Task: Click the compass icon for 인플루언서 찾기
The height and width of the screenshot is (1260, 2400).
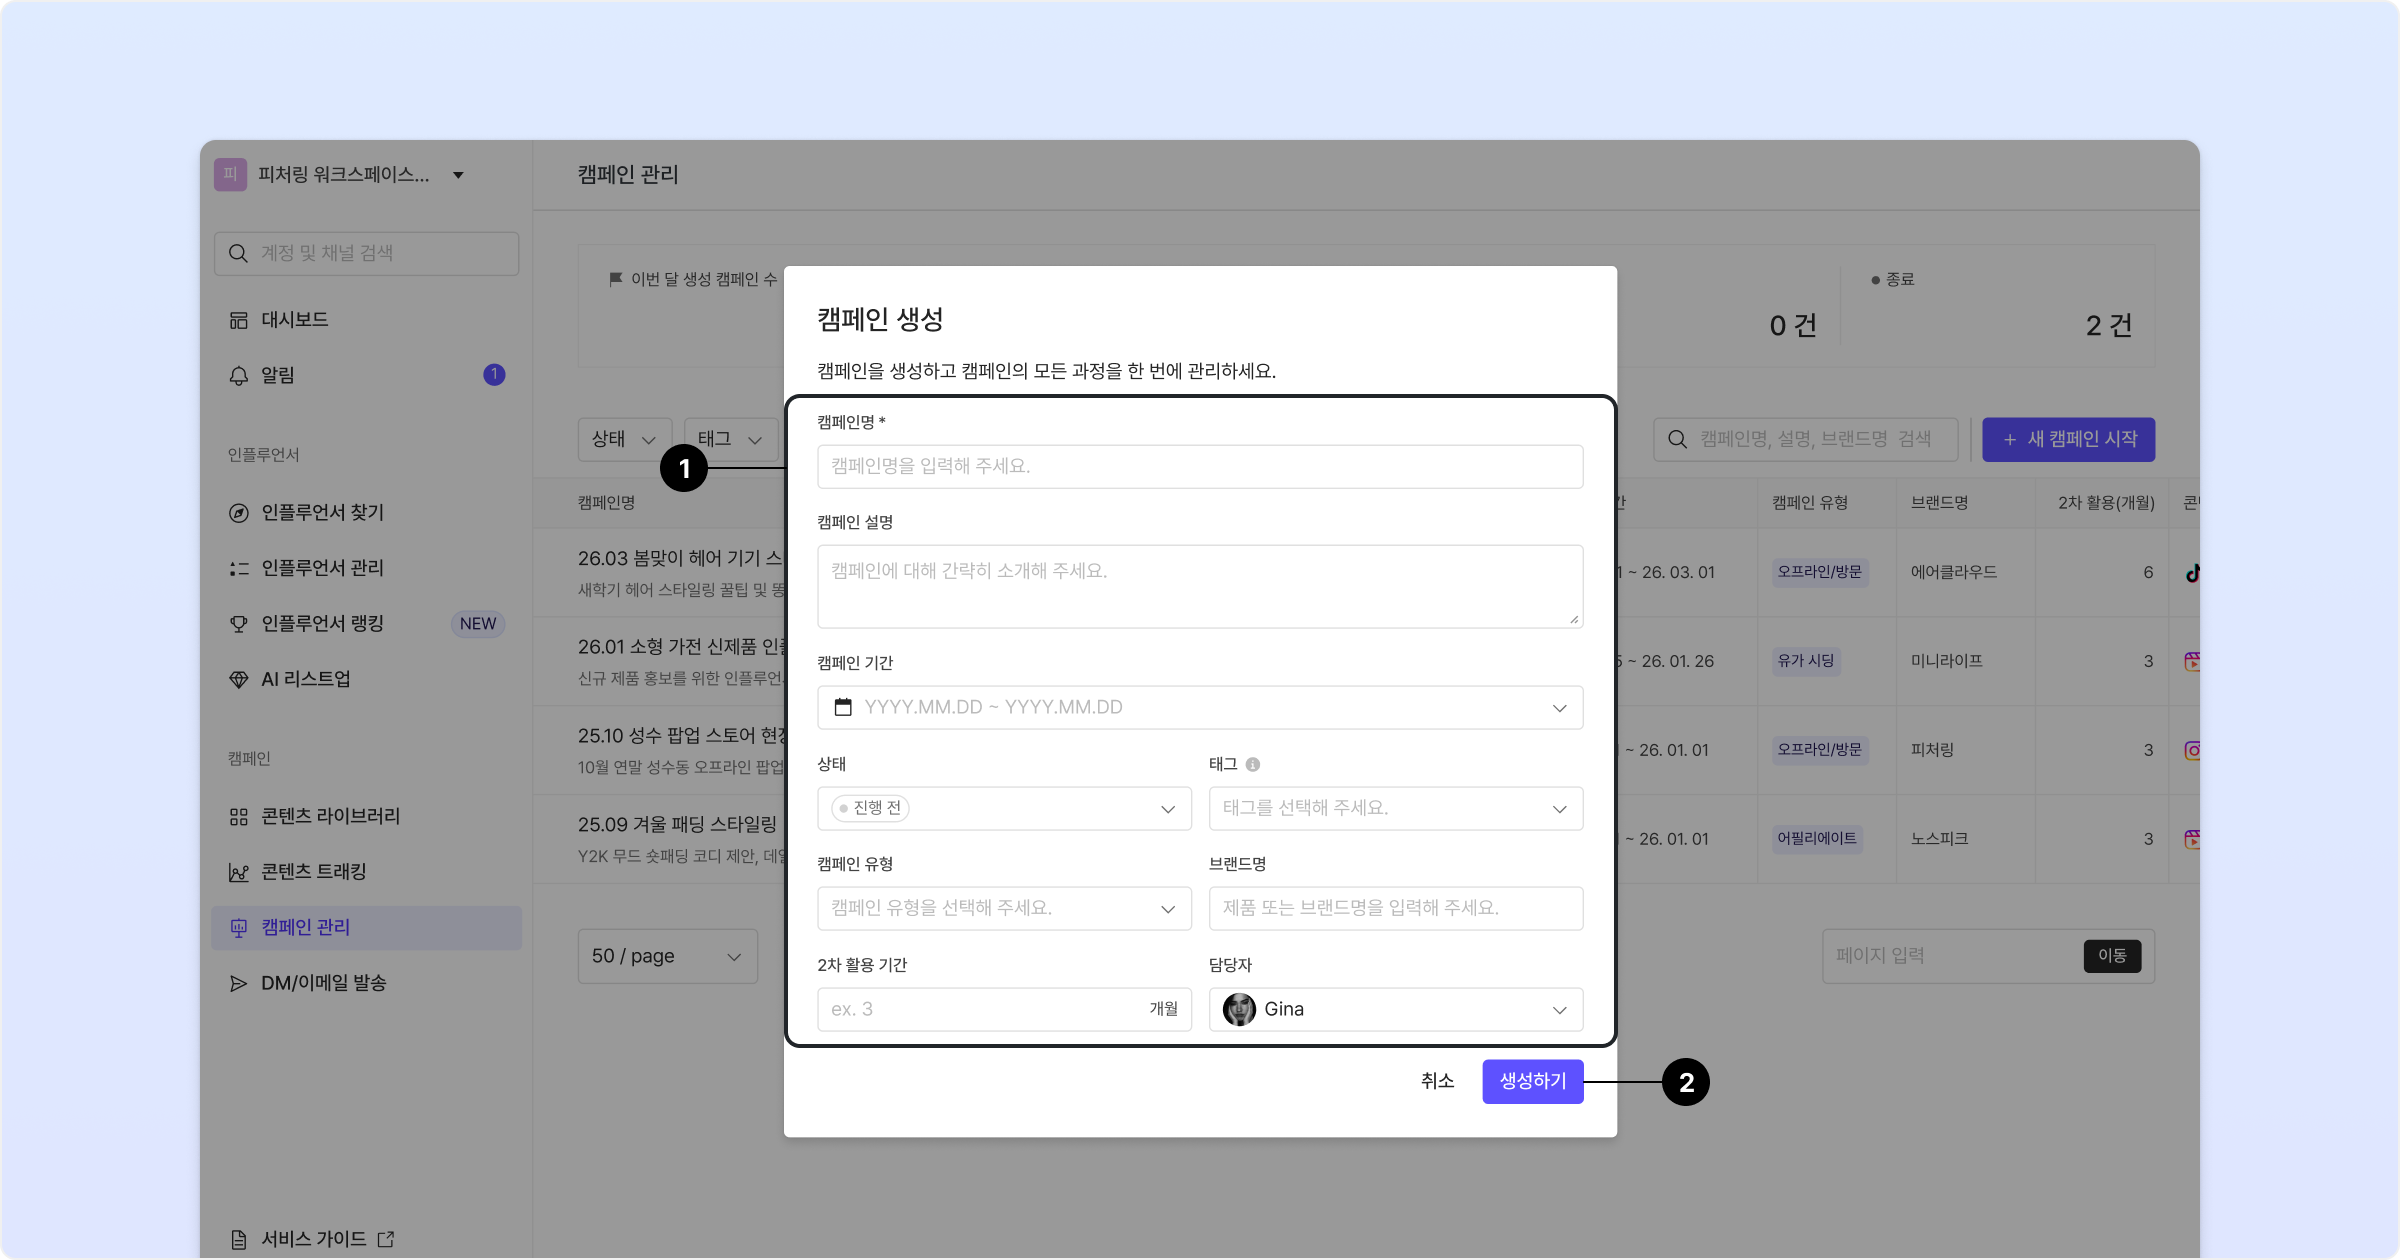Action: click(x=239, y=513)
